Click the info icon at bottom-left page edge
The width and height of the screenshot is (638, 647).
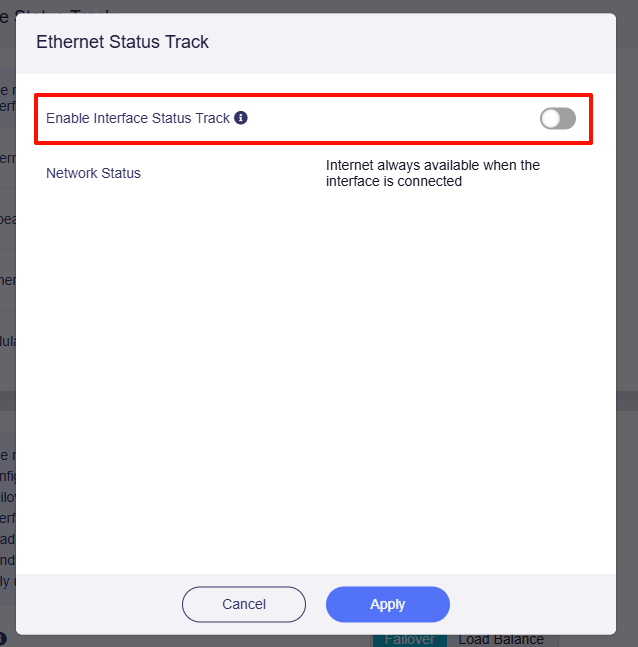[3, 638]
